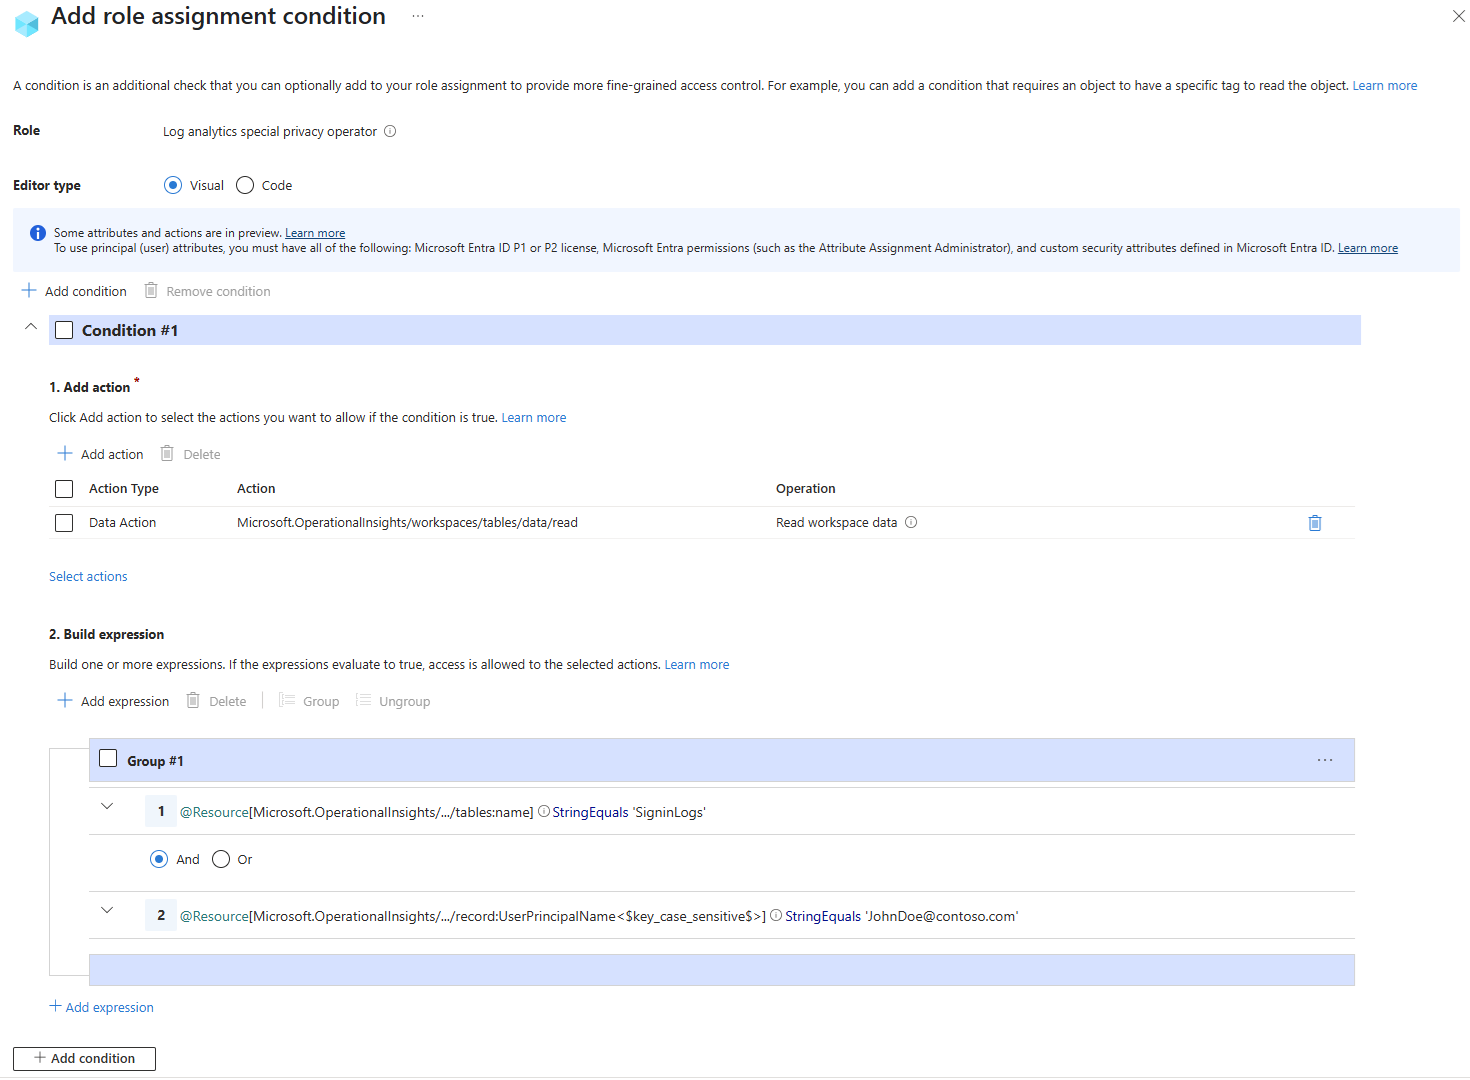
Task: Click the trash icon in the Data Action row
Action: point(1315,523)
